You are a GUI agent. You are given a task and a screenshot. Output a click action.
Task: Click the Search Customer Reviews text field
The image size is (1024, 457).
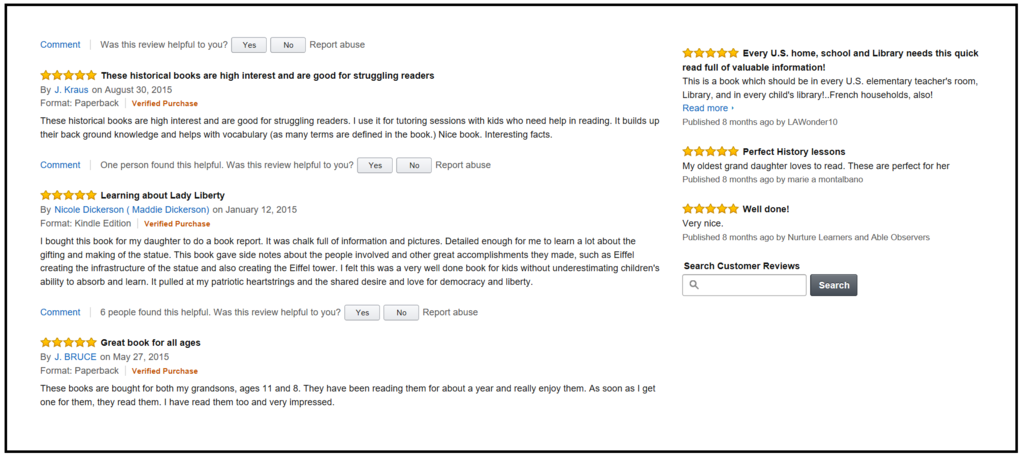click(x=744, y=285)
